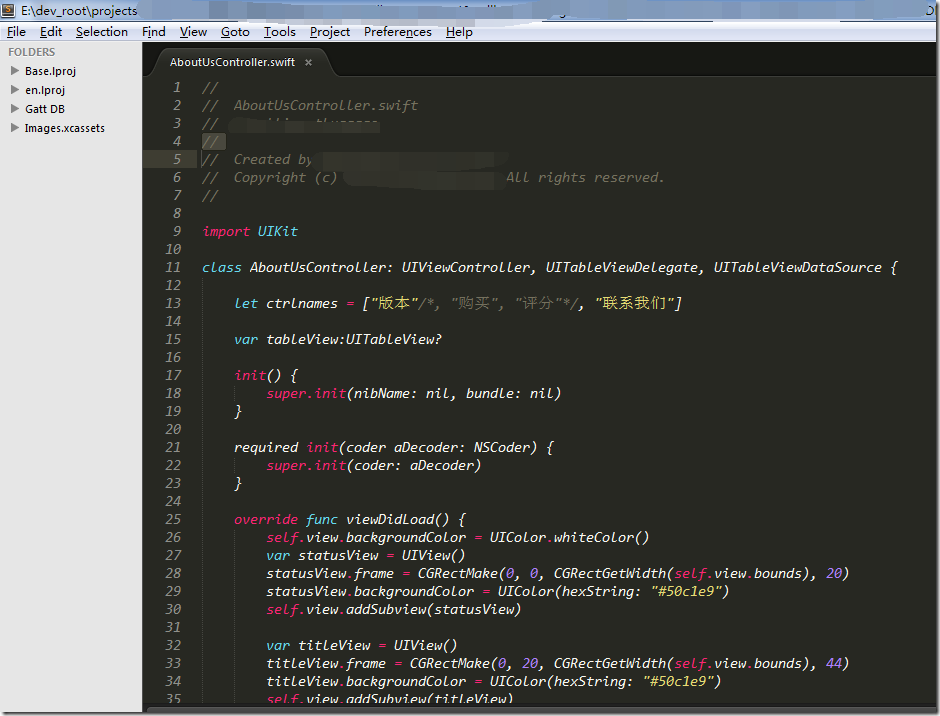Open the Tools menu
940x716 pixels.
280,32
